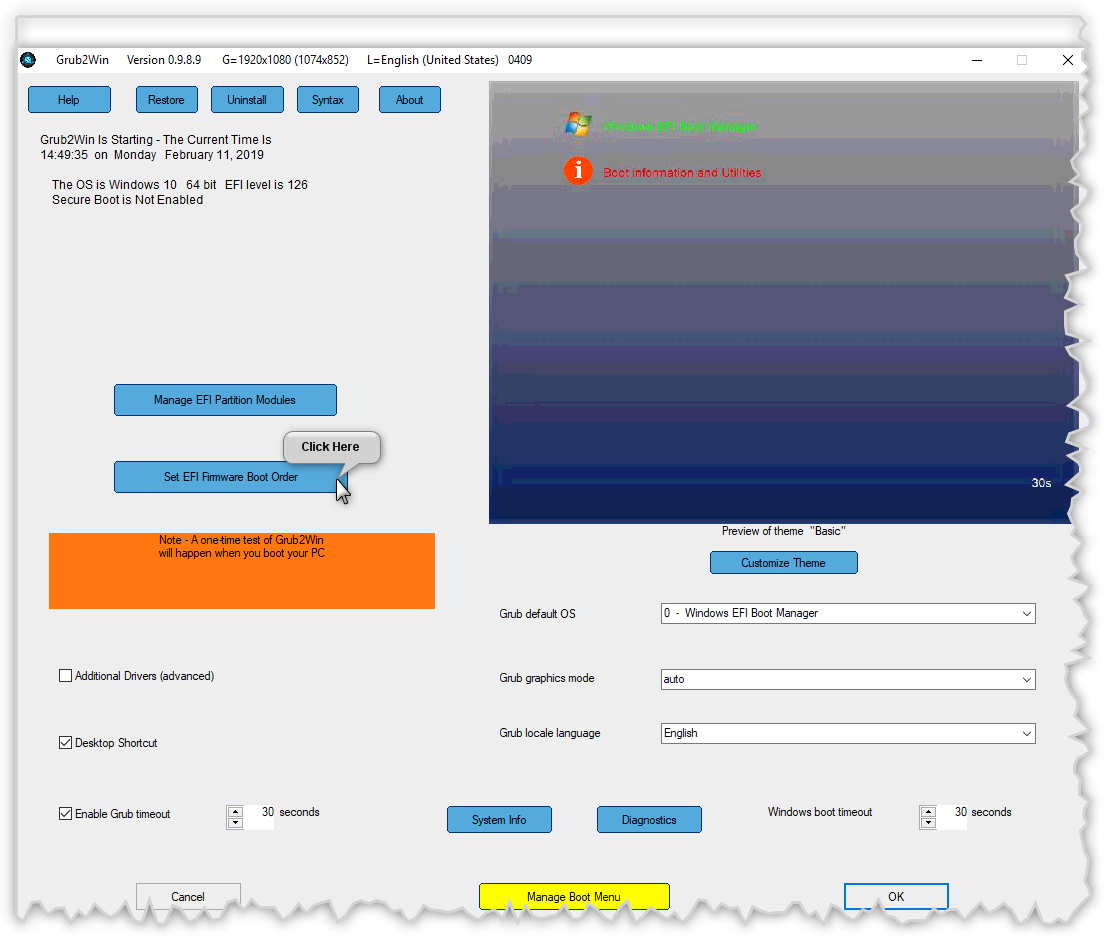This screenshot has width=1107, height=941.
Task: Uncheck the Desktop Shortcut checkbox
Action: point(66,743)
